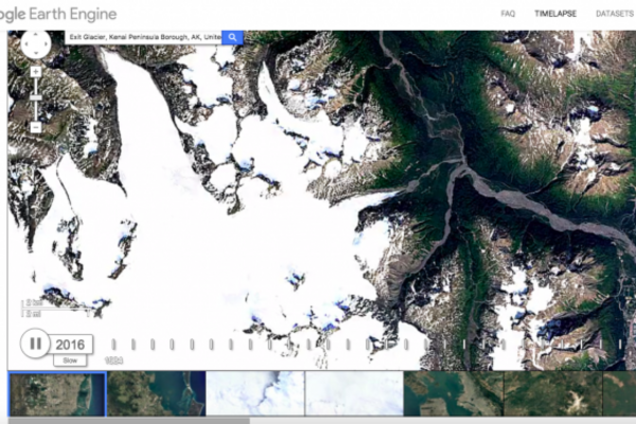Select the third snowy thumbnail with blue streak
The height and width of the screenshot is (424, 636).
coord(255,394)
